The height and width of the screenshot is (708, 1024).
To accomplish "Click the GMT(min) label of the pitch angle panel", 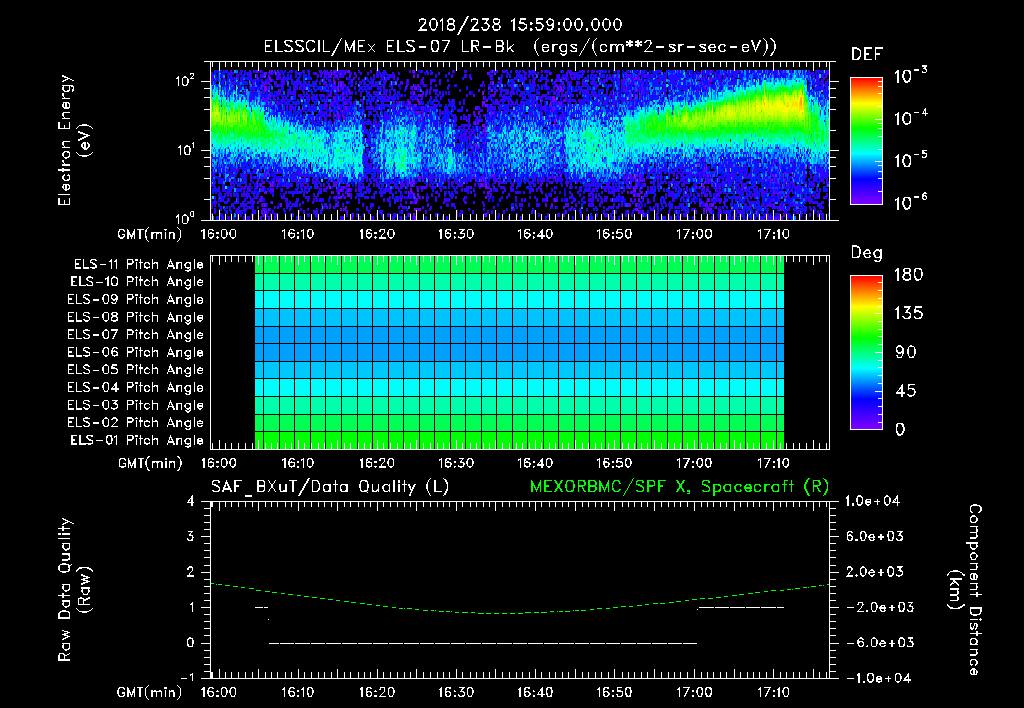I will point(150,463).
